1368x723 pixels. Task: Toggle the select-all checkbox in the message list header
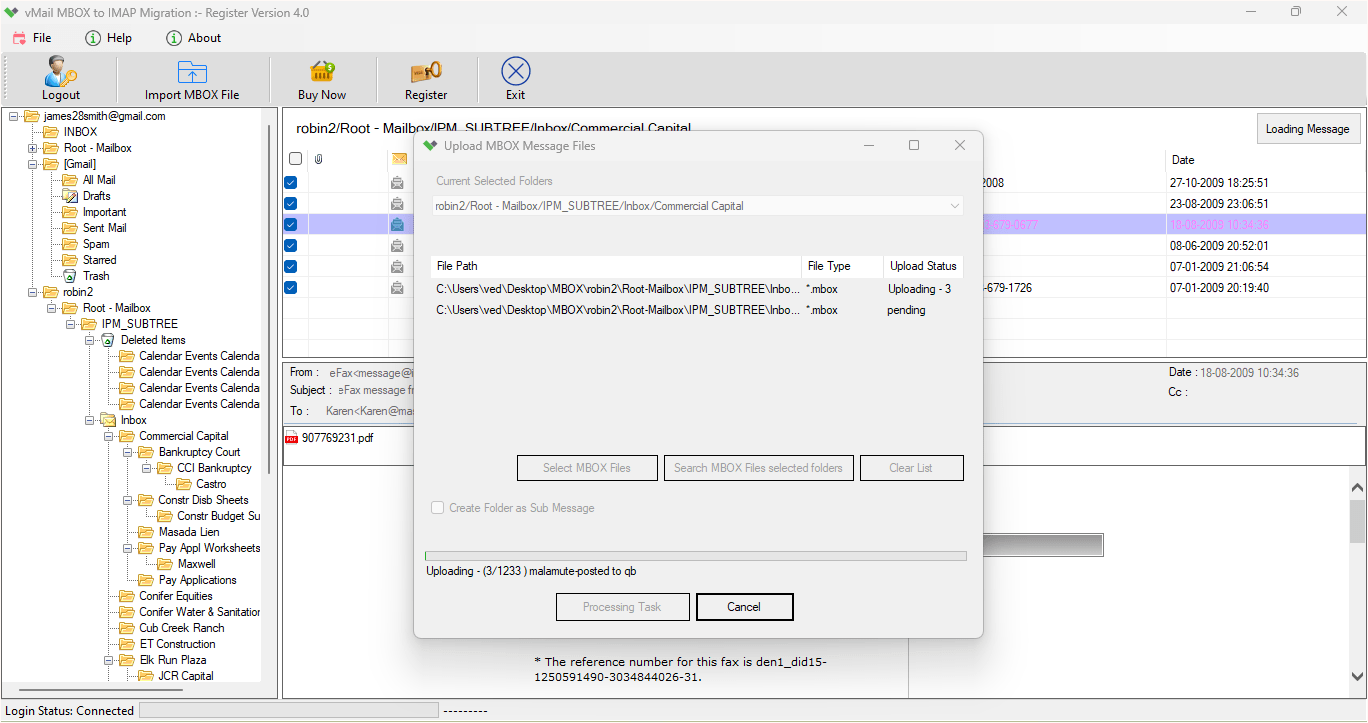point(295,159)
